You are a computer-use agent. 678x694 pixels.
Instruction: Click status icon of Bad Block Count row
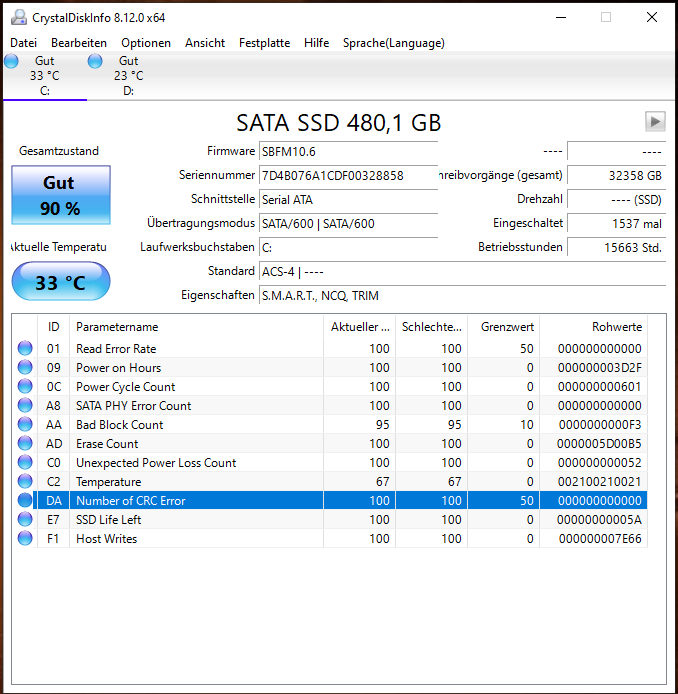click(25, 424)
